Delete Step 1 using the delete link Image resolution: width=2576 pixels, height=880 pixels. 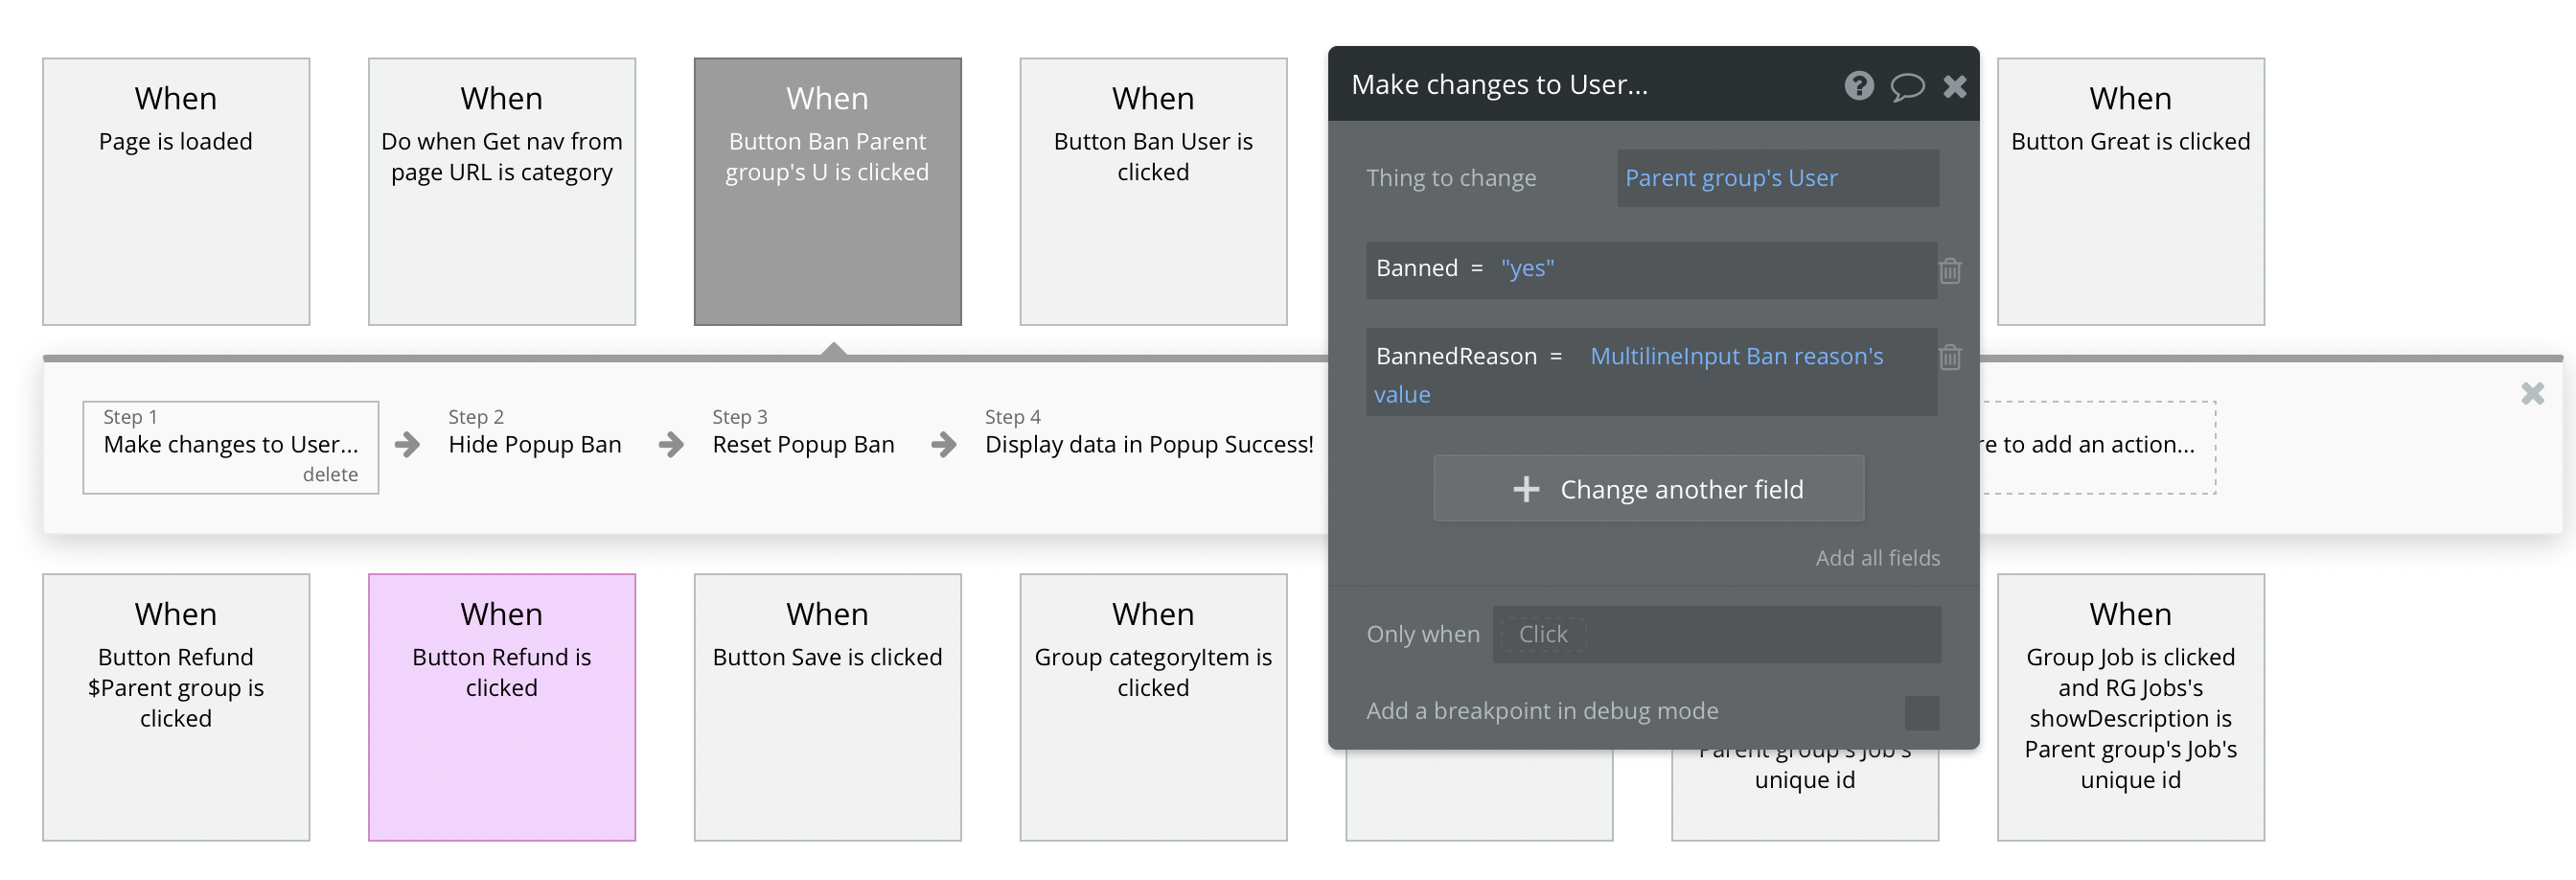330,474
